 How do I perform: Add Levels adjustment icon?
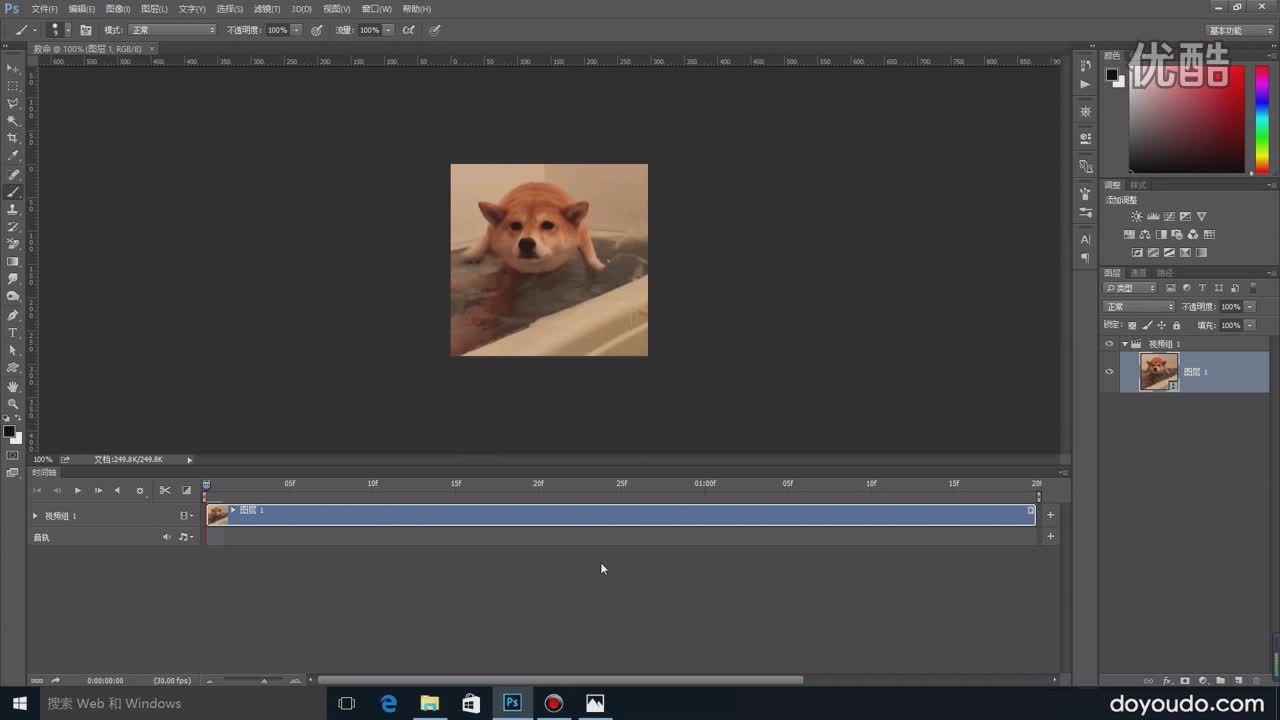(x=1153, y=216)
